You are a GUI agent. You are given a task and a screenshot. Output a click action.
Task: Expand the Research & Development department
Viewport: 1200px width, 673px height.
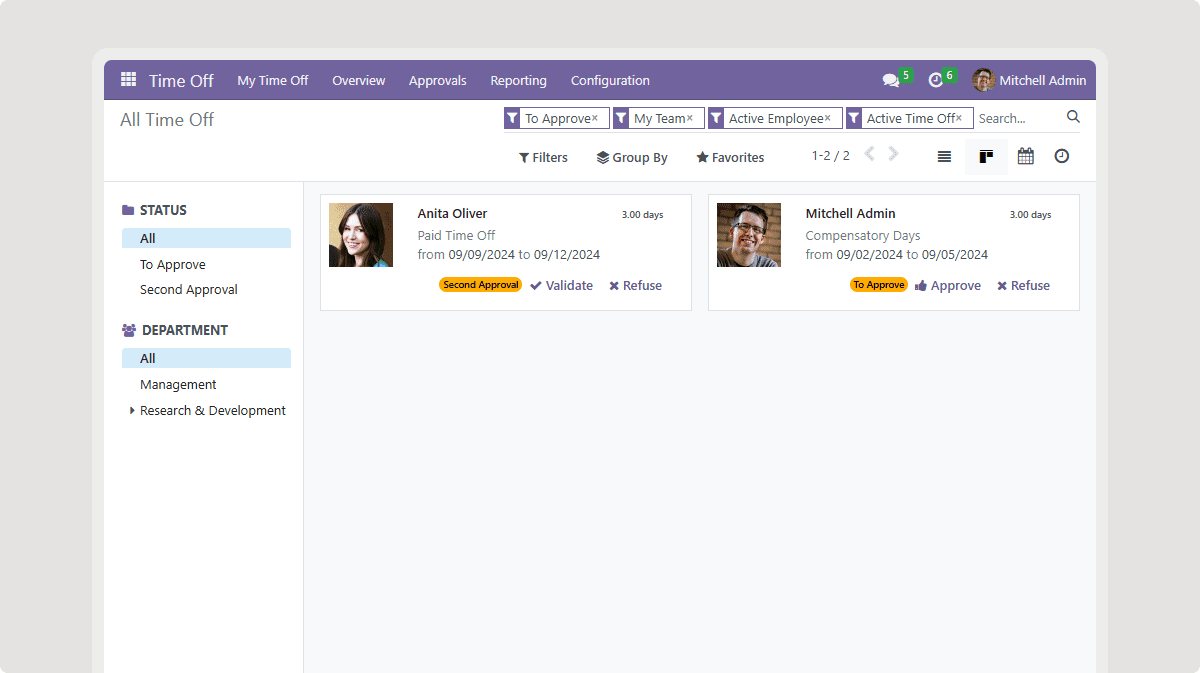(132, 410)
